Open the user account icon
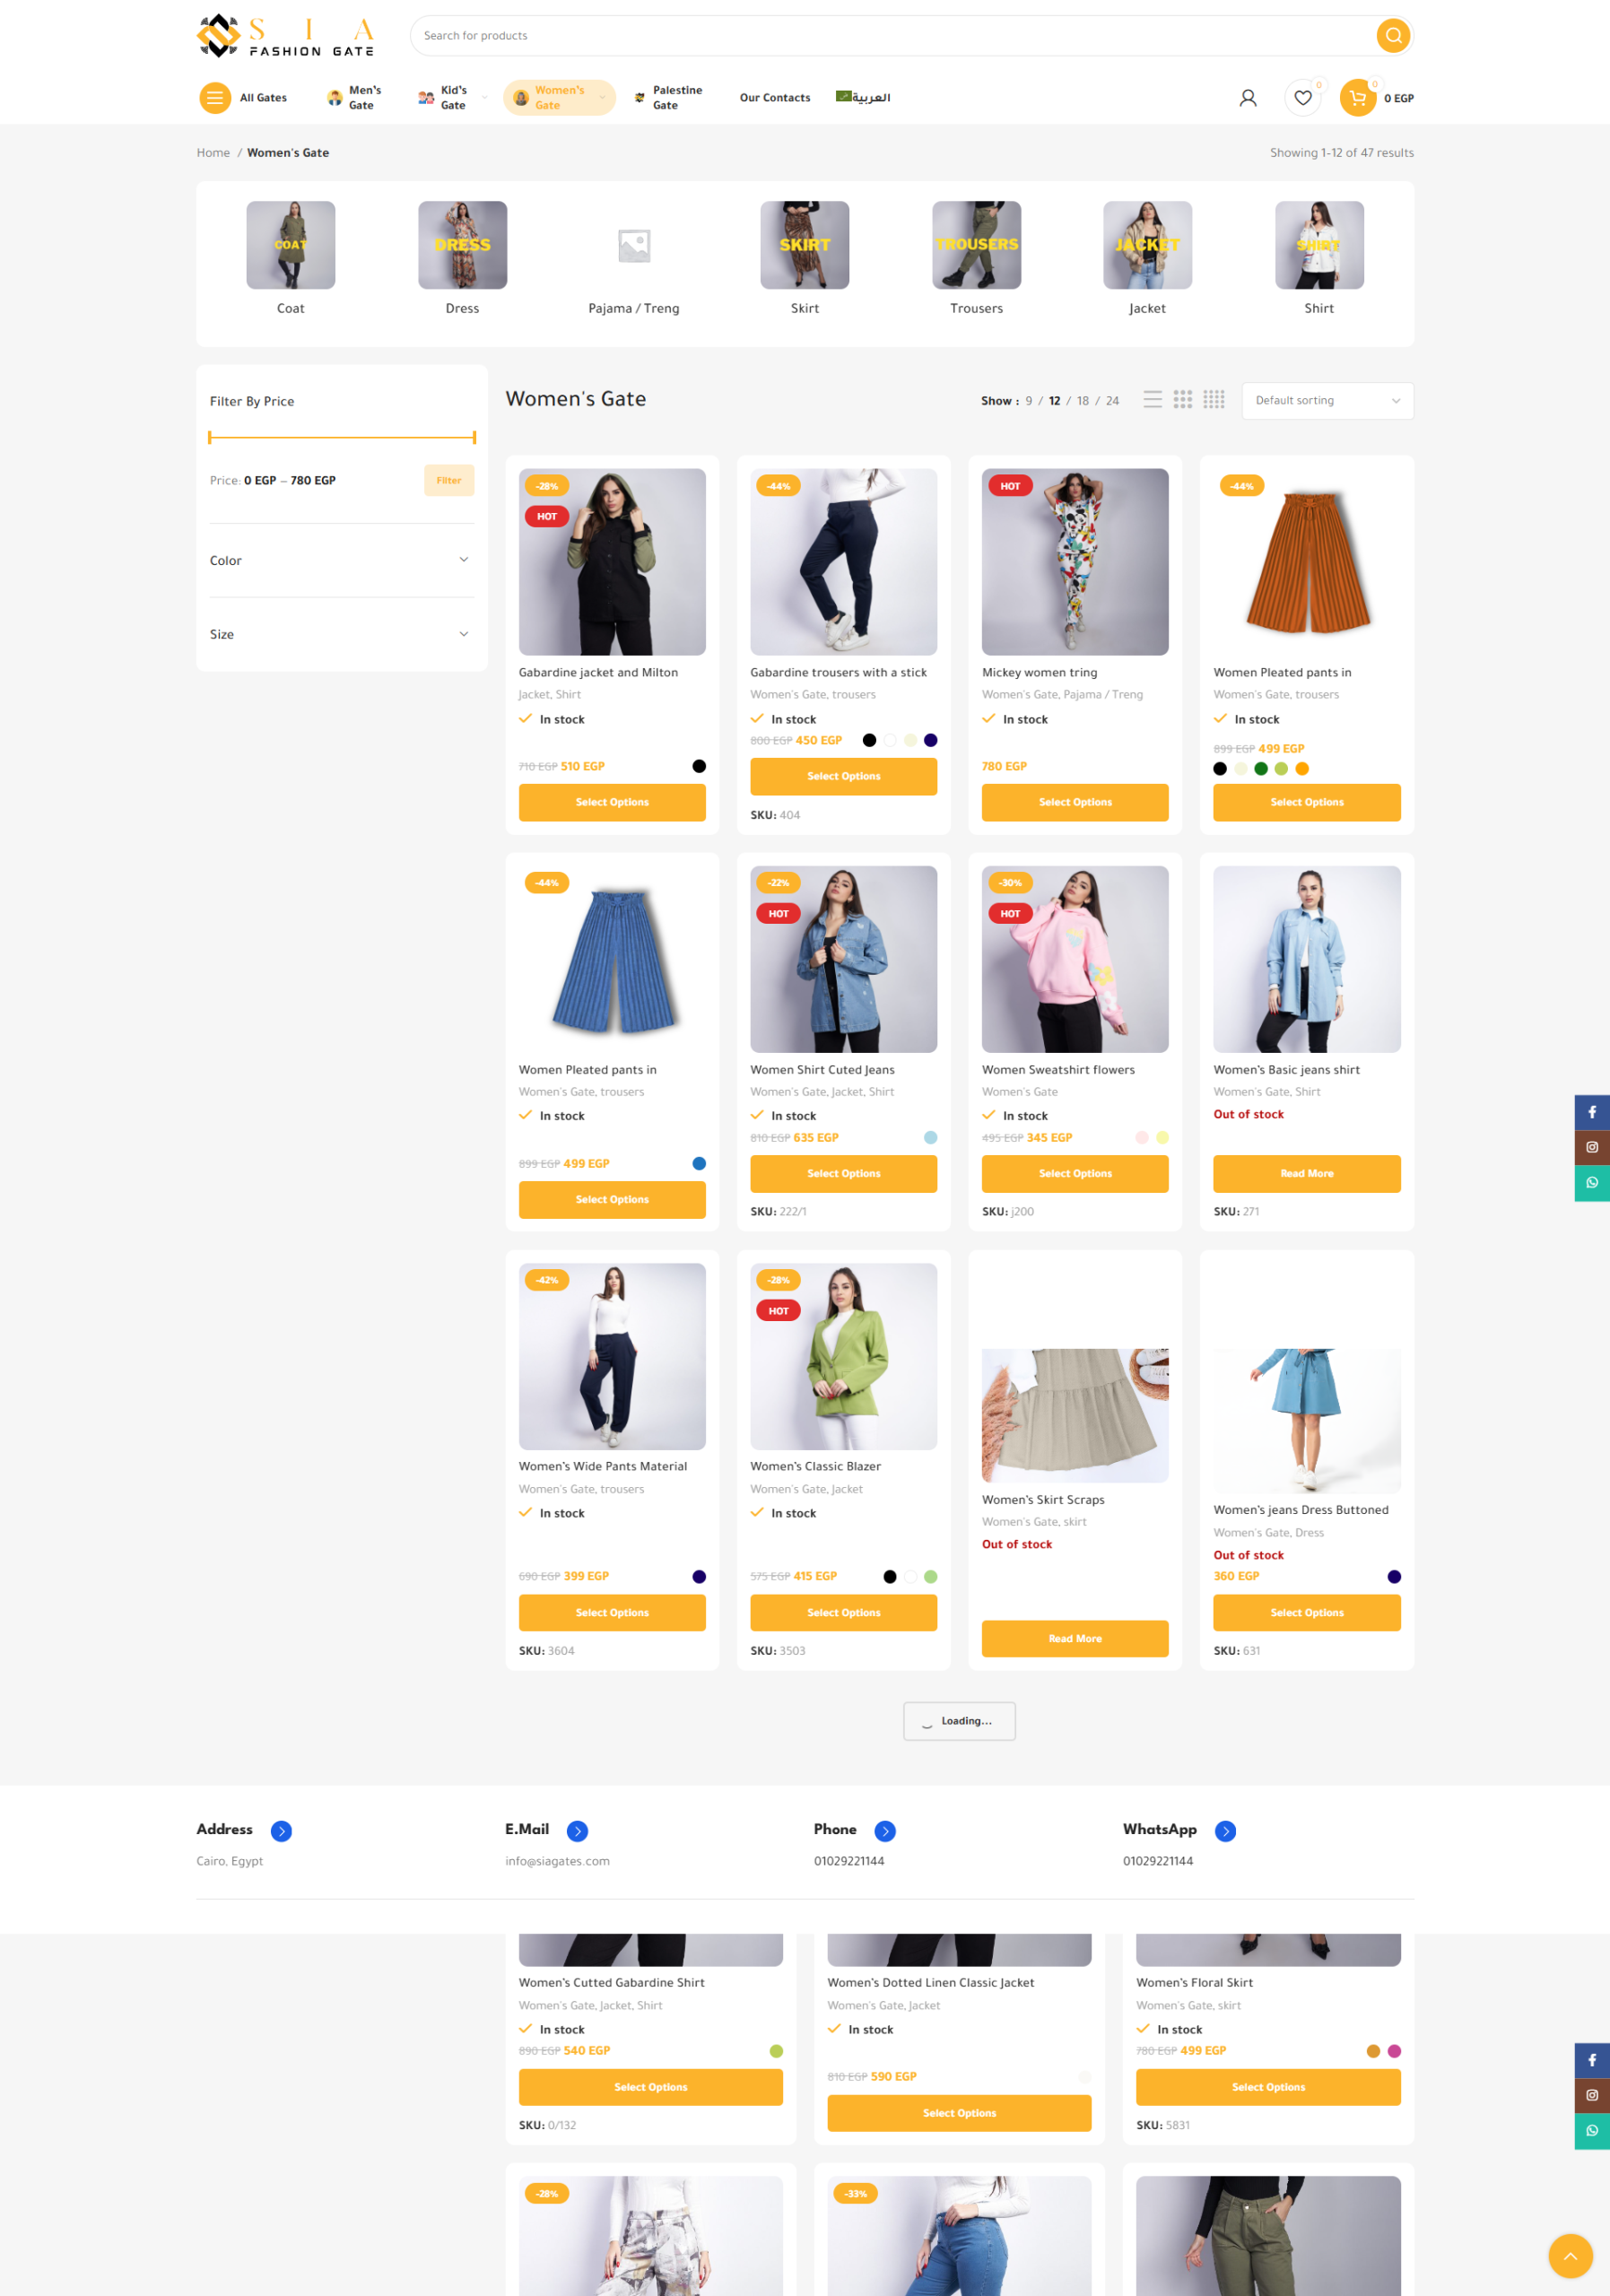This screenshot has height=2296, width=1610. [x=1247, y=98]
